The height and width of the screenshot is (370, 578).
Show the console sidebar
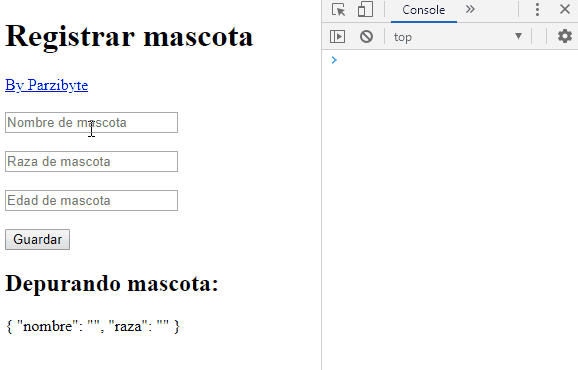point(337,36)
